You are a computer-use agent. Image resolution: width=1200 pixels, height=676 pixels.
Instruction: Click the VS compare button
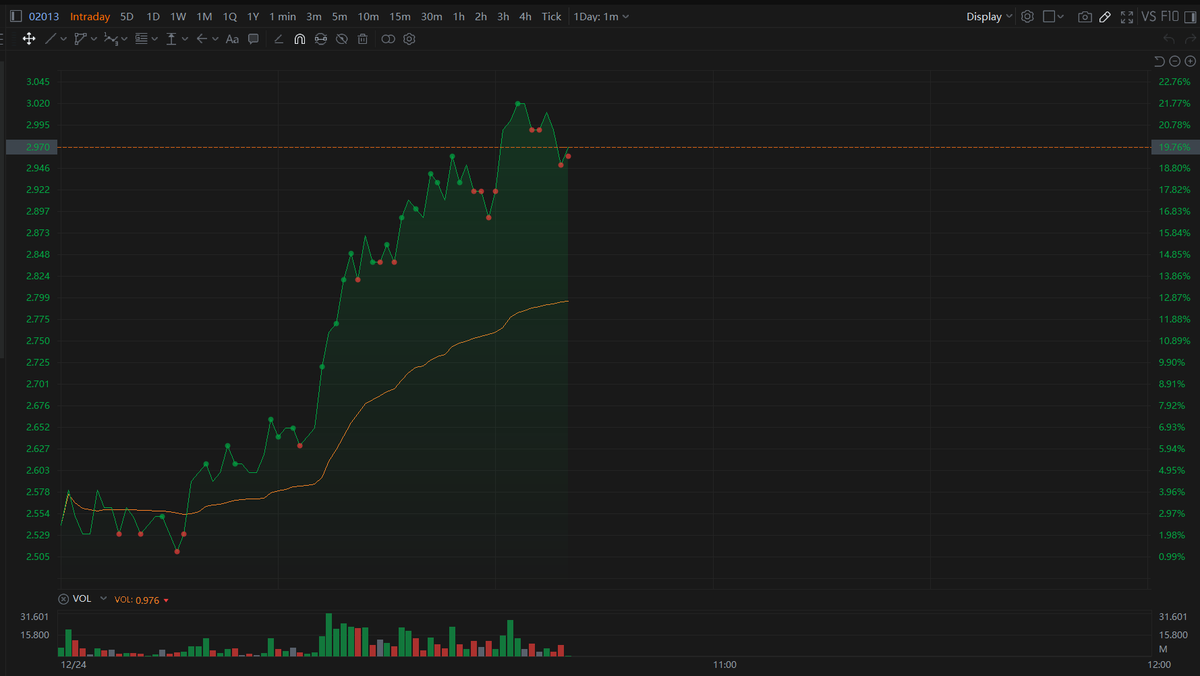click(x=1150, y=16)
